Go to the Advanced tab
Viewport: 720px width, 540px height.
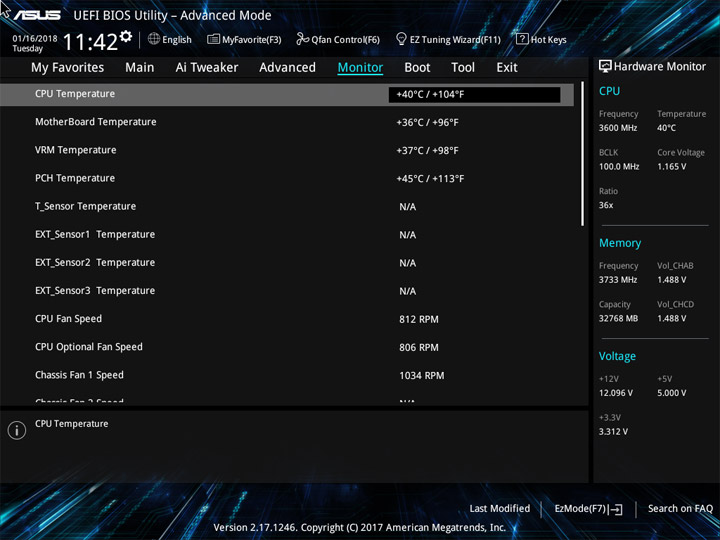click(287, 68)
